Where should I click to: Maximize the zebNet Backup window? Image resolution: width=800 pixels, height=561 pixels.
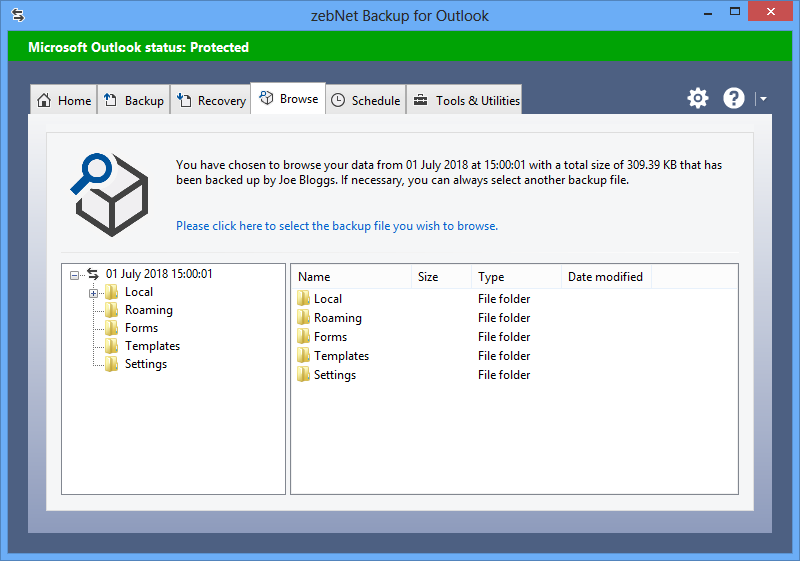[x=735, y=12]
